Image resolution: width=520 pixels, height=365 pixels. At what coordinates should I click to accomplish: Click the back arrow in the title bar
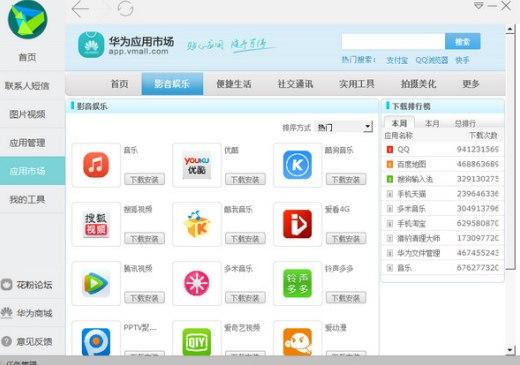(80, 9)
